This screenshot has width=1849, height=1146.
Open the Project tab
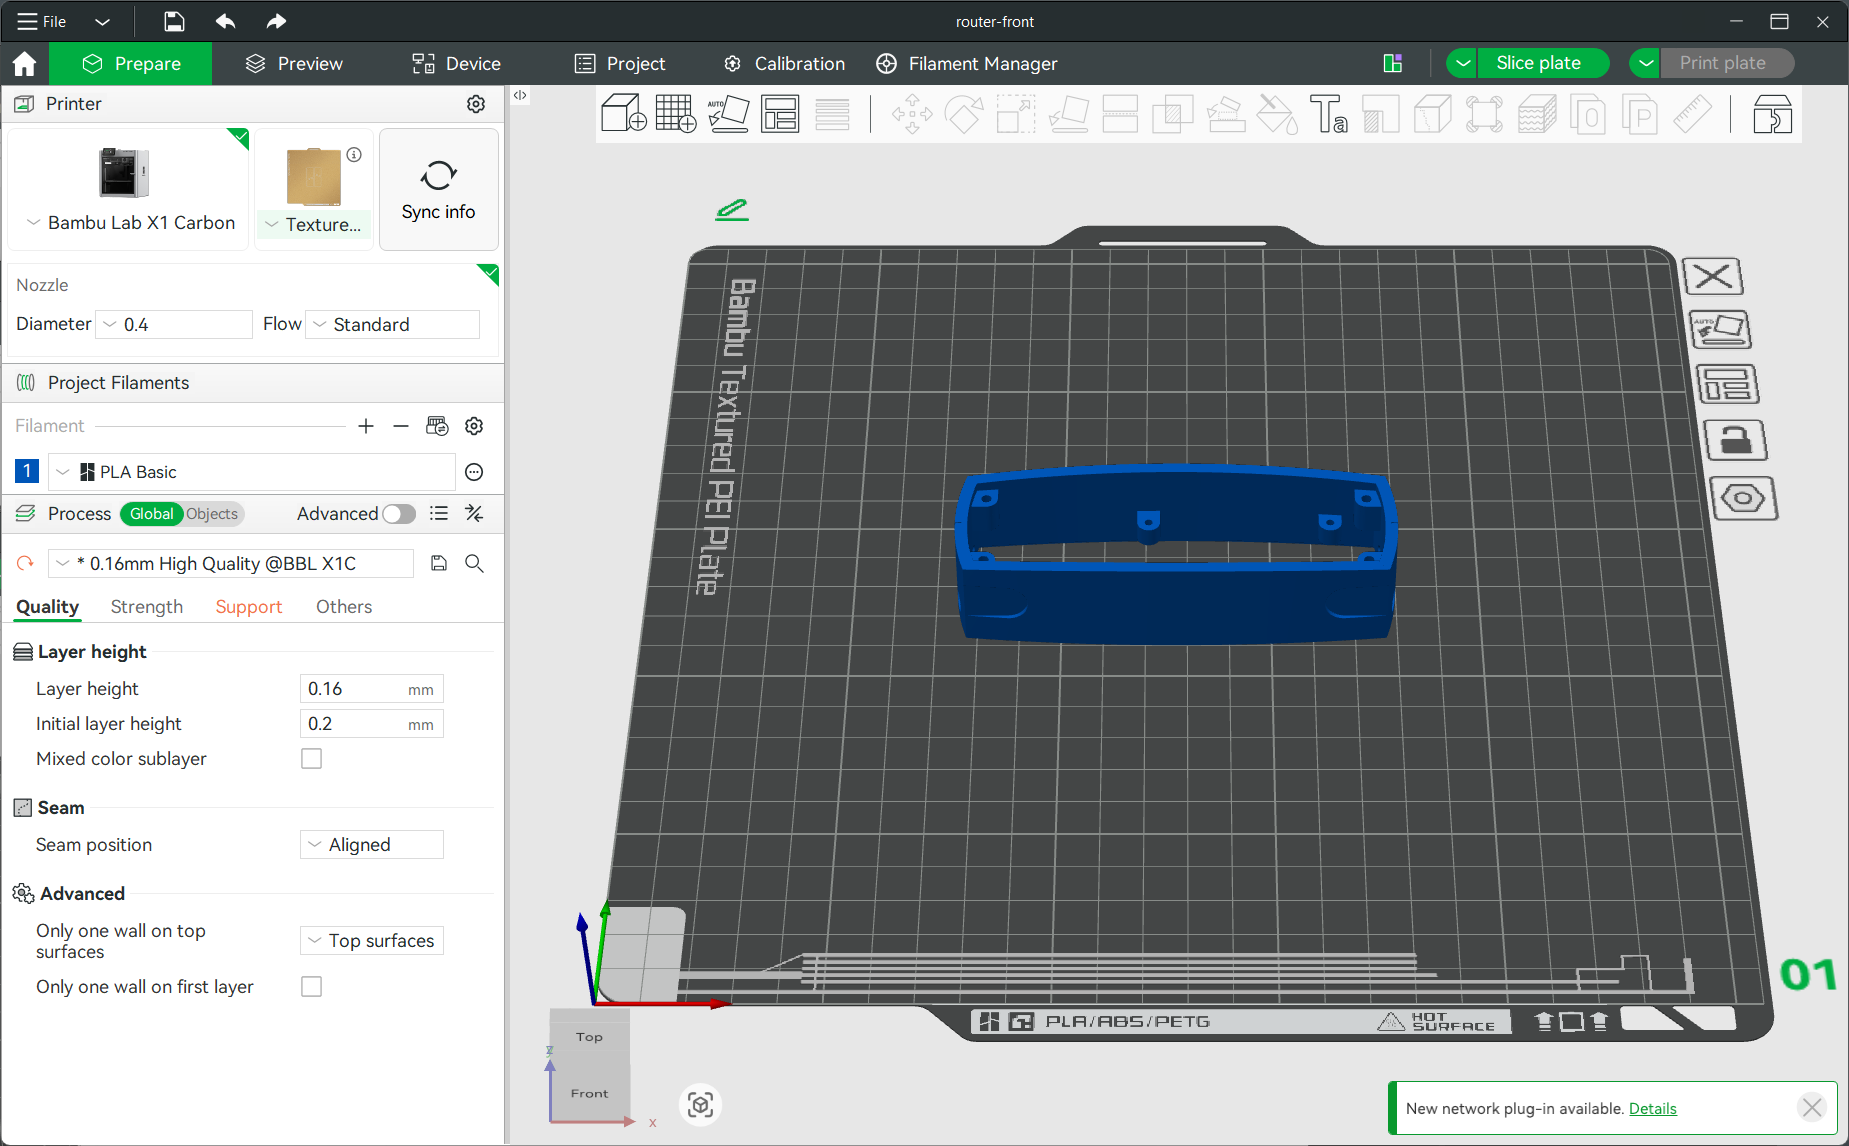pyautogui.click(x=620, y=64)
